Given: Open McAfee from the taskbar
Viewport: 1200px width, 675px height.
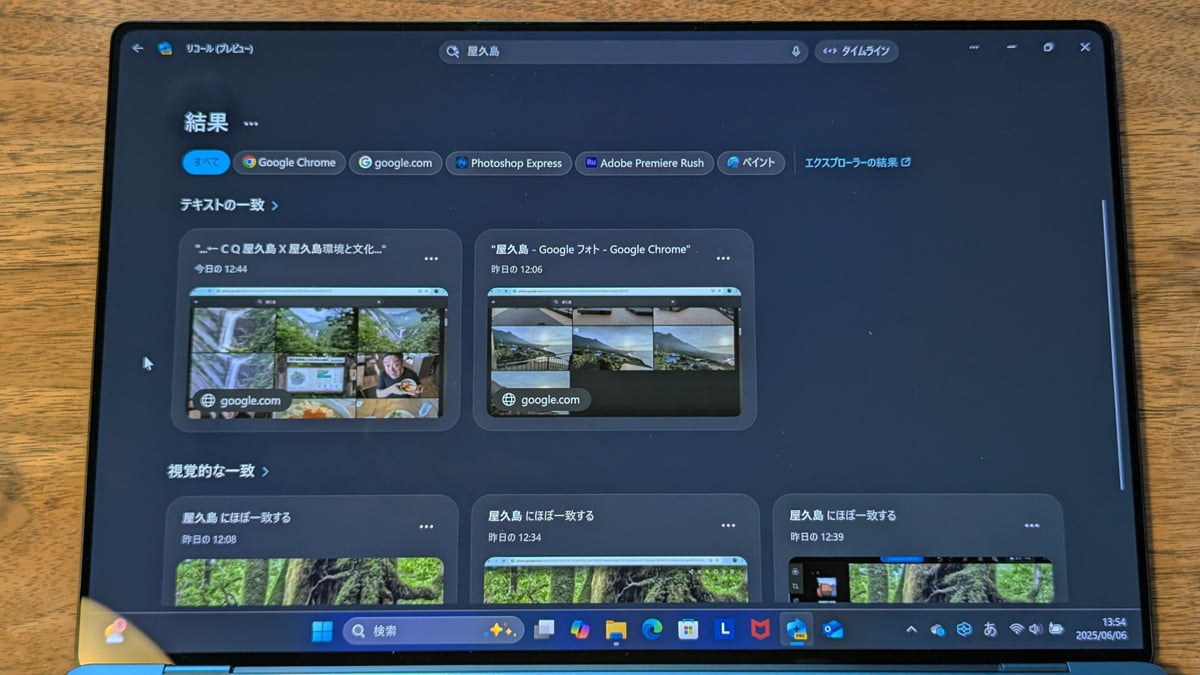Looking at the screenshot, I should pos(760,629).
